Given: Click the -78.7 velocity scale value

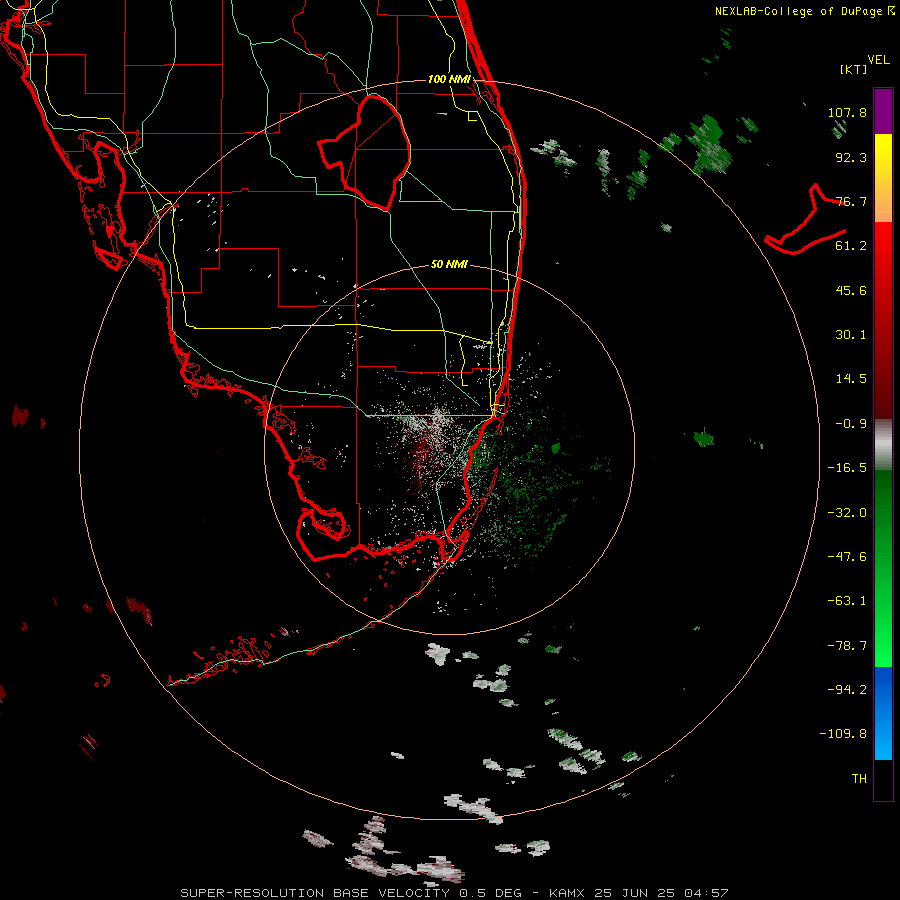Looking at the screenshot, I should [x=847, y=646].
